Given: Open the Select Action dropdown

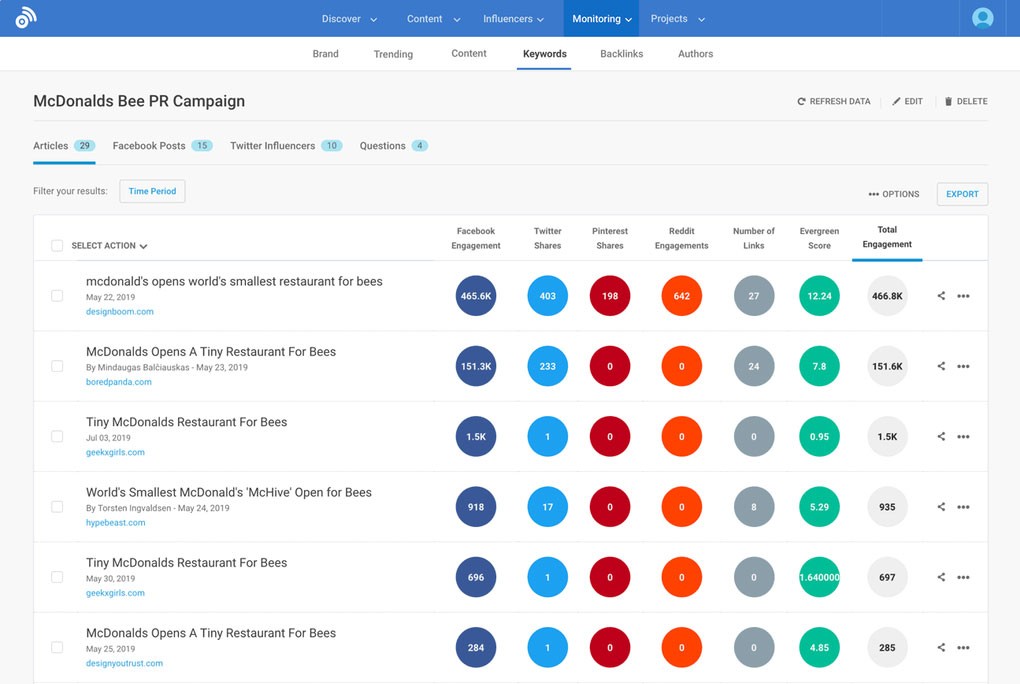Looking at the screenshot, I should click(x=109, y=246).
